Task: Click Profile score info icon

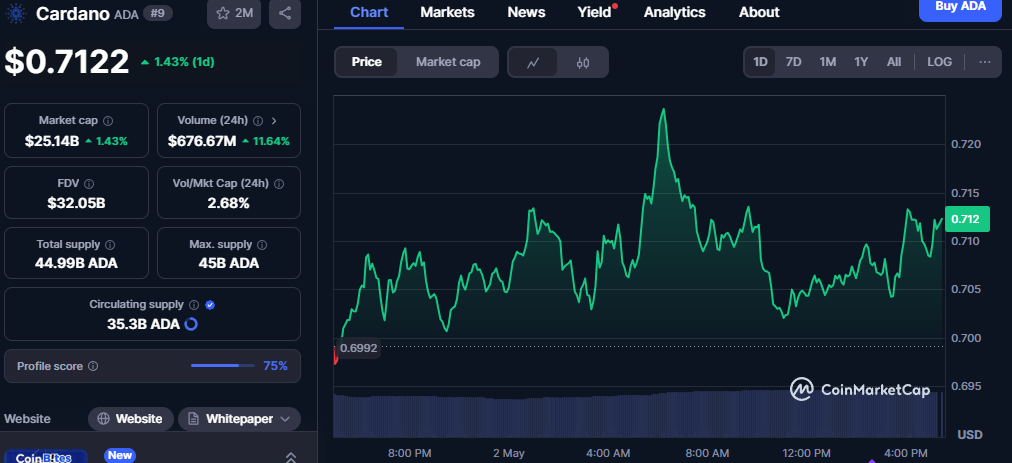Action: click(x=92, y=366)
